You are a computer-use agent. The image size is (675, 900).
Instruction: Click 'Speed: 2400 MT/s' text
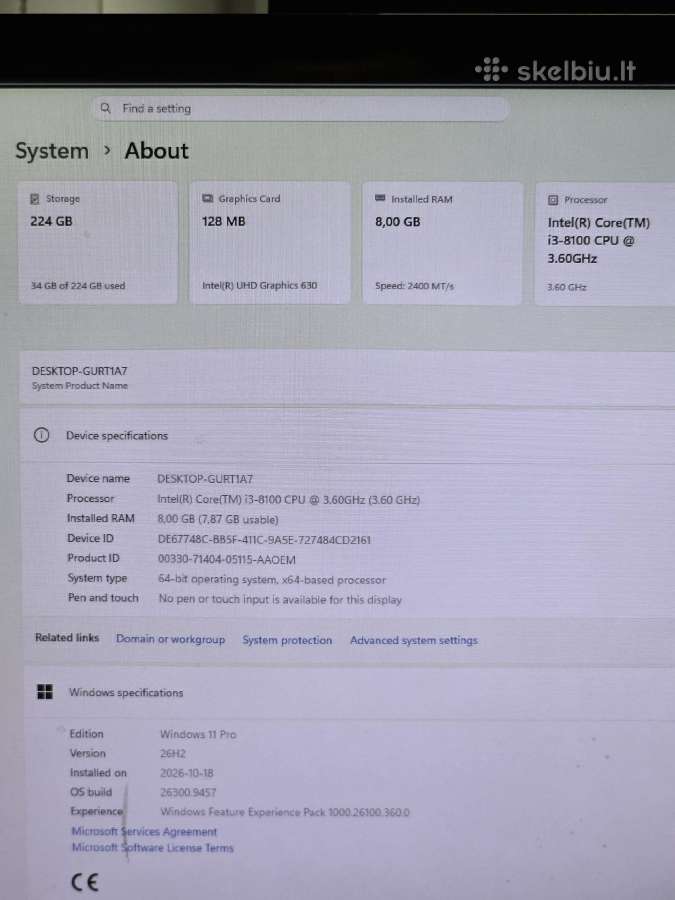tap(414, 286)
